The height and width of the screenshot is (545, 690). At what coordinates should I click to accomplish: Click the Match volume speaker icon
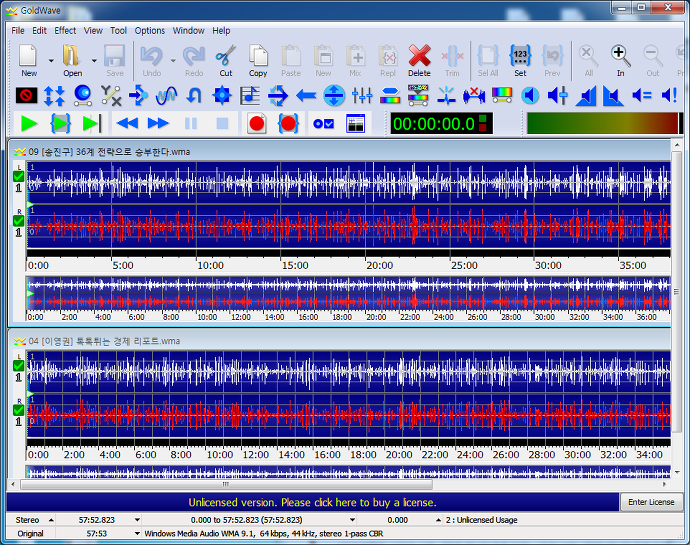tap(642, 95)
